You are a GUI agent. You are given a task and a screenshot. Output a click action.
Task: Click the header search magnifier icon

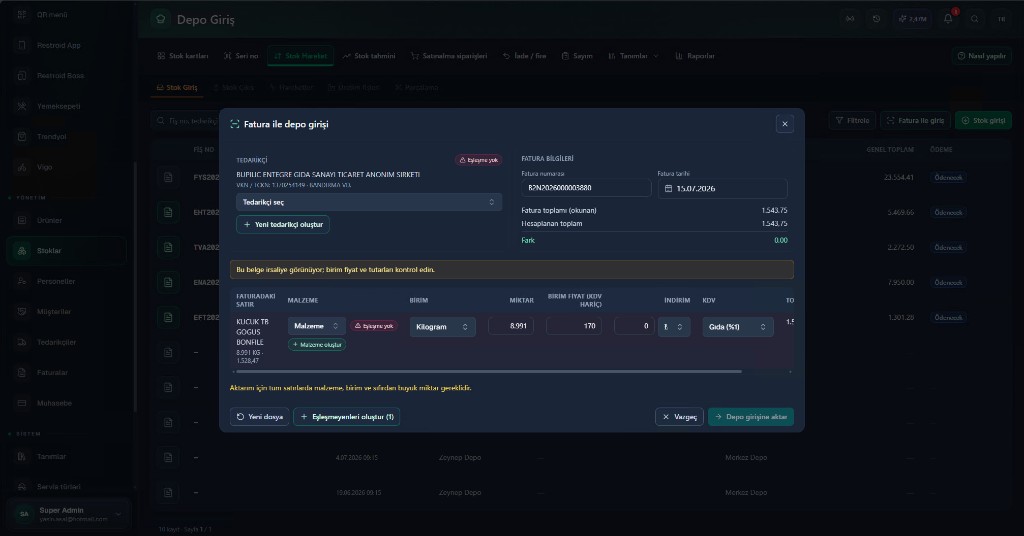[974, 19]
